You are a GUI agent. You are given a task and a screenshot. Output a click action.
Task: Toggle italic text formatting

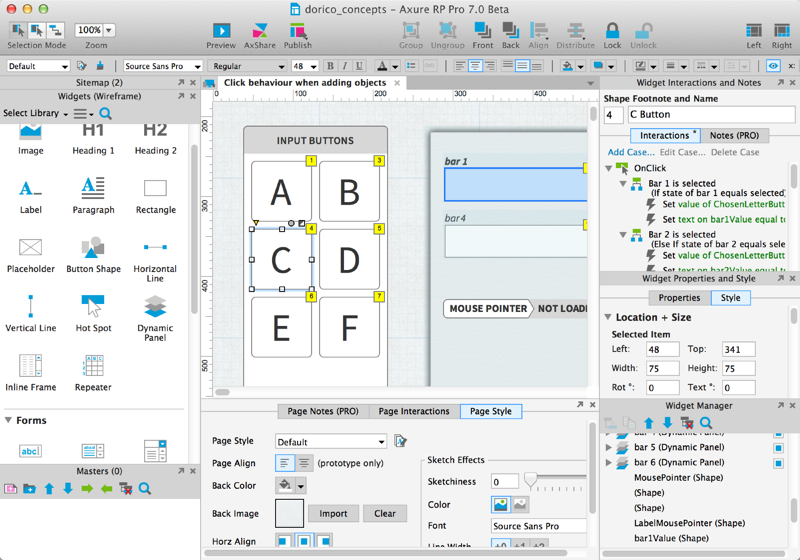click(344, 66)
